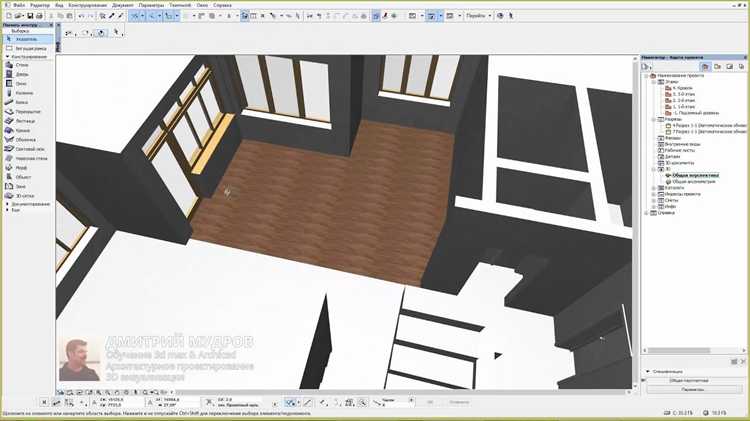Toggle the first highlighted guide-line toolbar button
The height and width of the screenshot is (421, 750).
click(135, 16)
